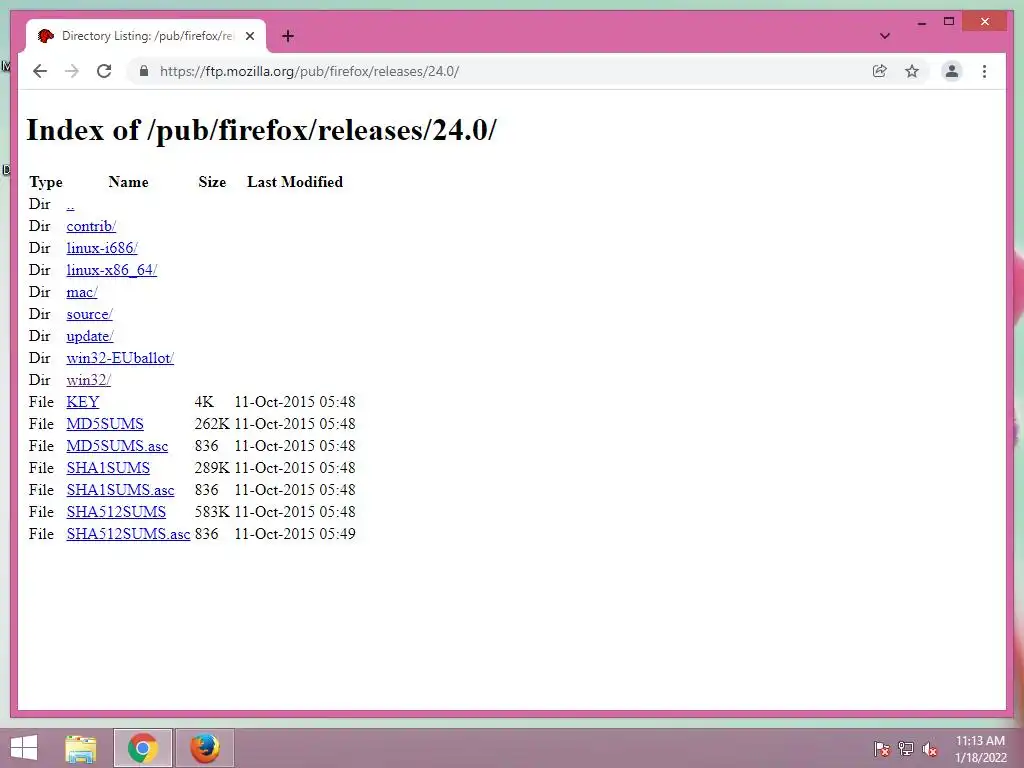Click the 583K size value
Viewport: 1024px width, 768px height.
212,512
